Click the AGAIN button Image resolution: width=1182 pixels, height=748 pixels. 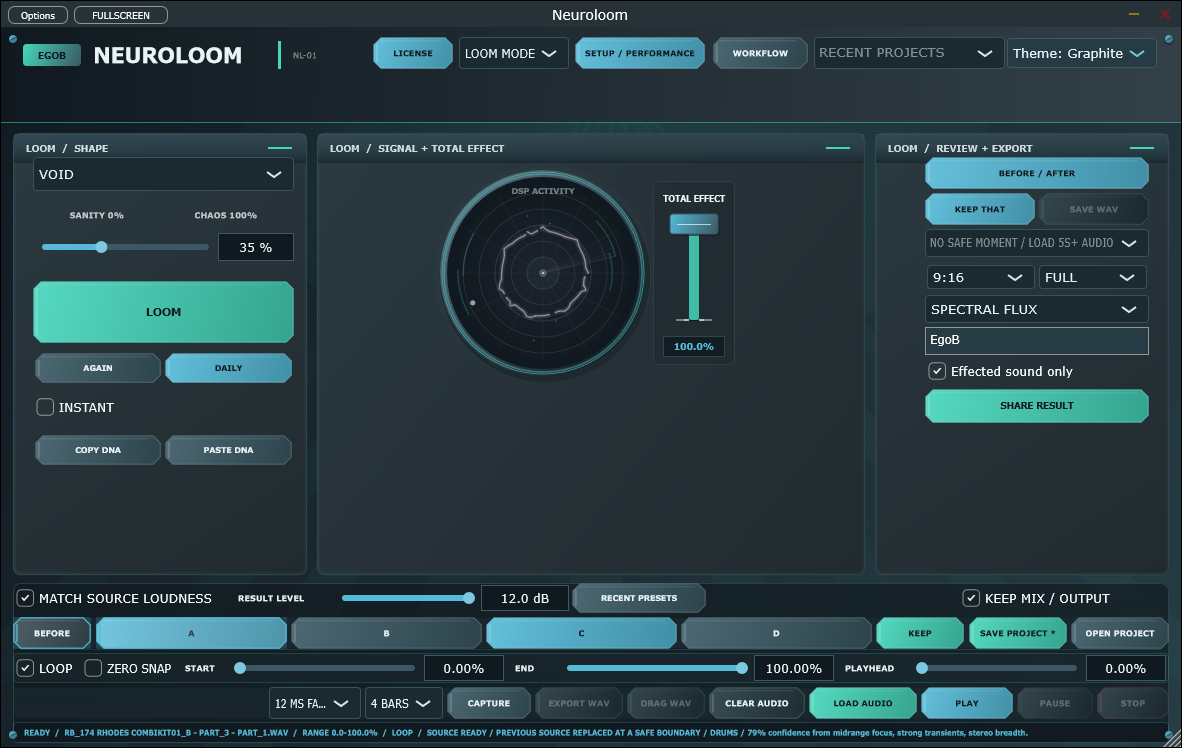point(98,368)
